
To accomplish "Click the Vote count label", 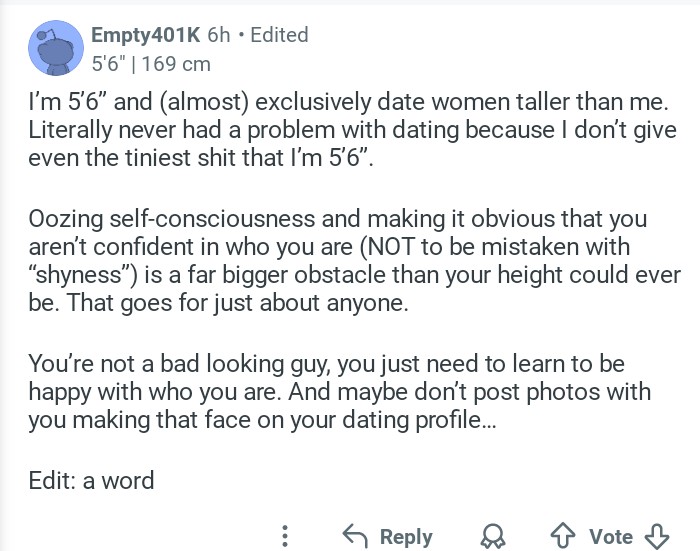I will (x=611, y=535).
